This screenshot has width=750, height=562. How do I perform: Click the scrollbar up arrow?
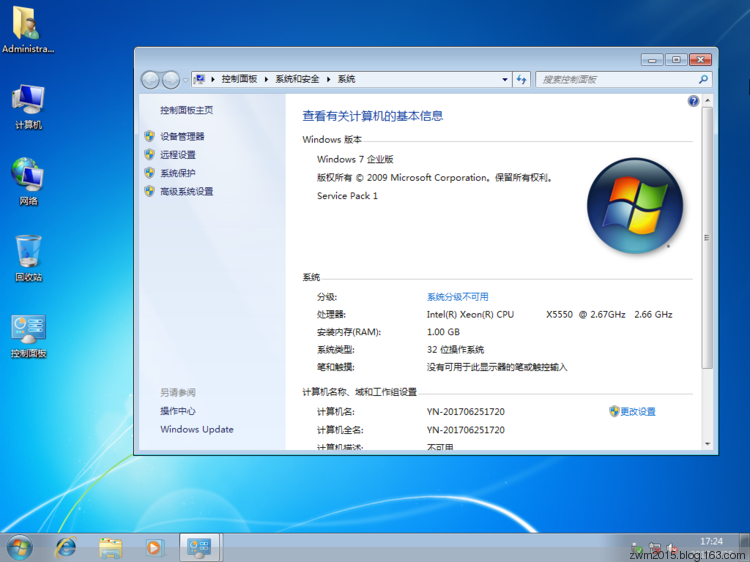click(707, 100)
